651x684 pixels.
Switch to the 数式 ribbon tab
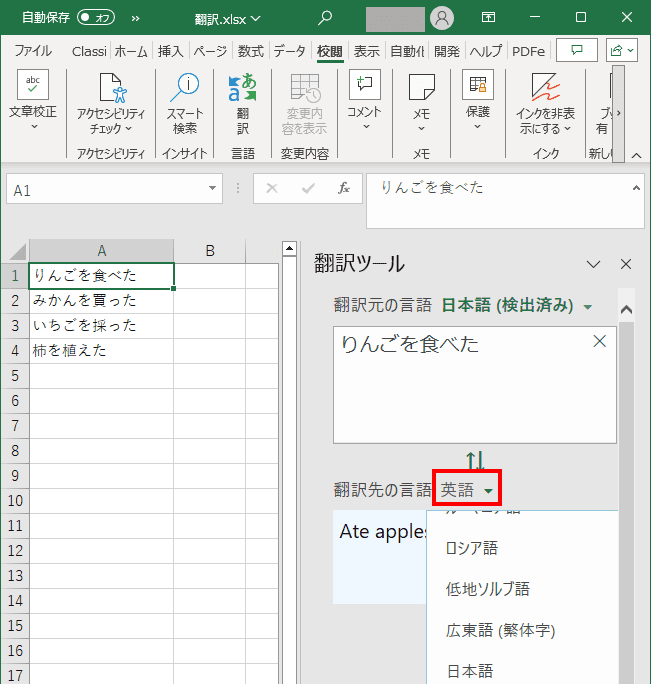(250, 51)
